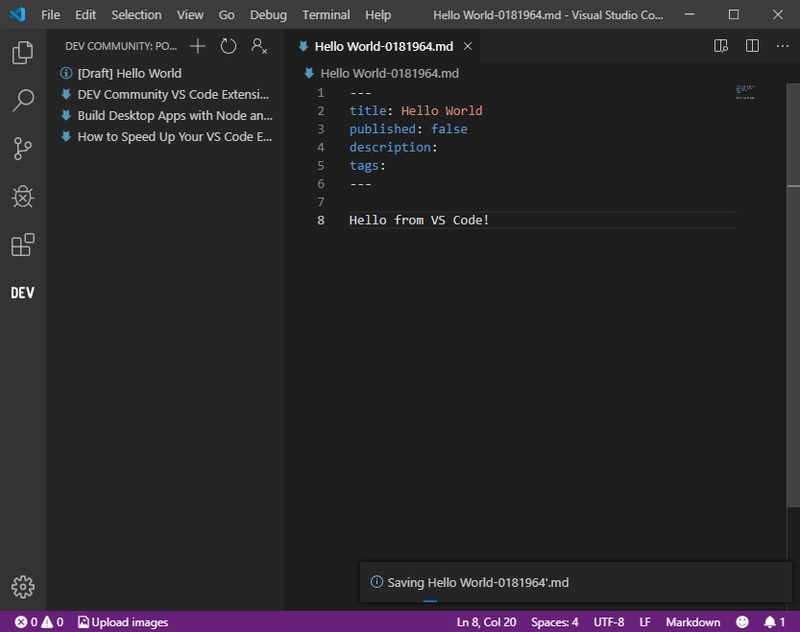The width and height of the screenshot is (800, 632).
Task: Click the DEV COMMUNITY: PO... panel title
Action: tap(121, 46)
